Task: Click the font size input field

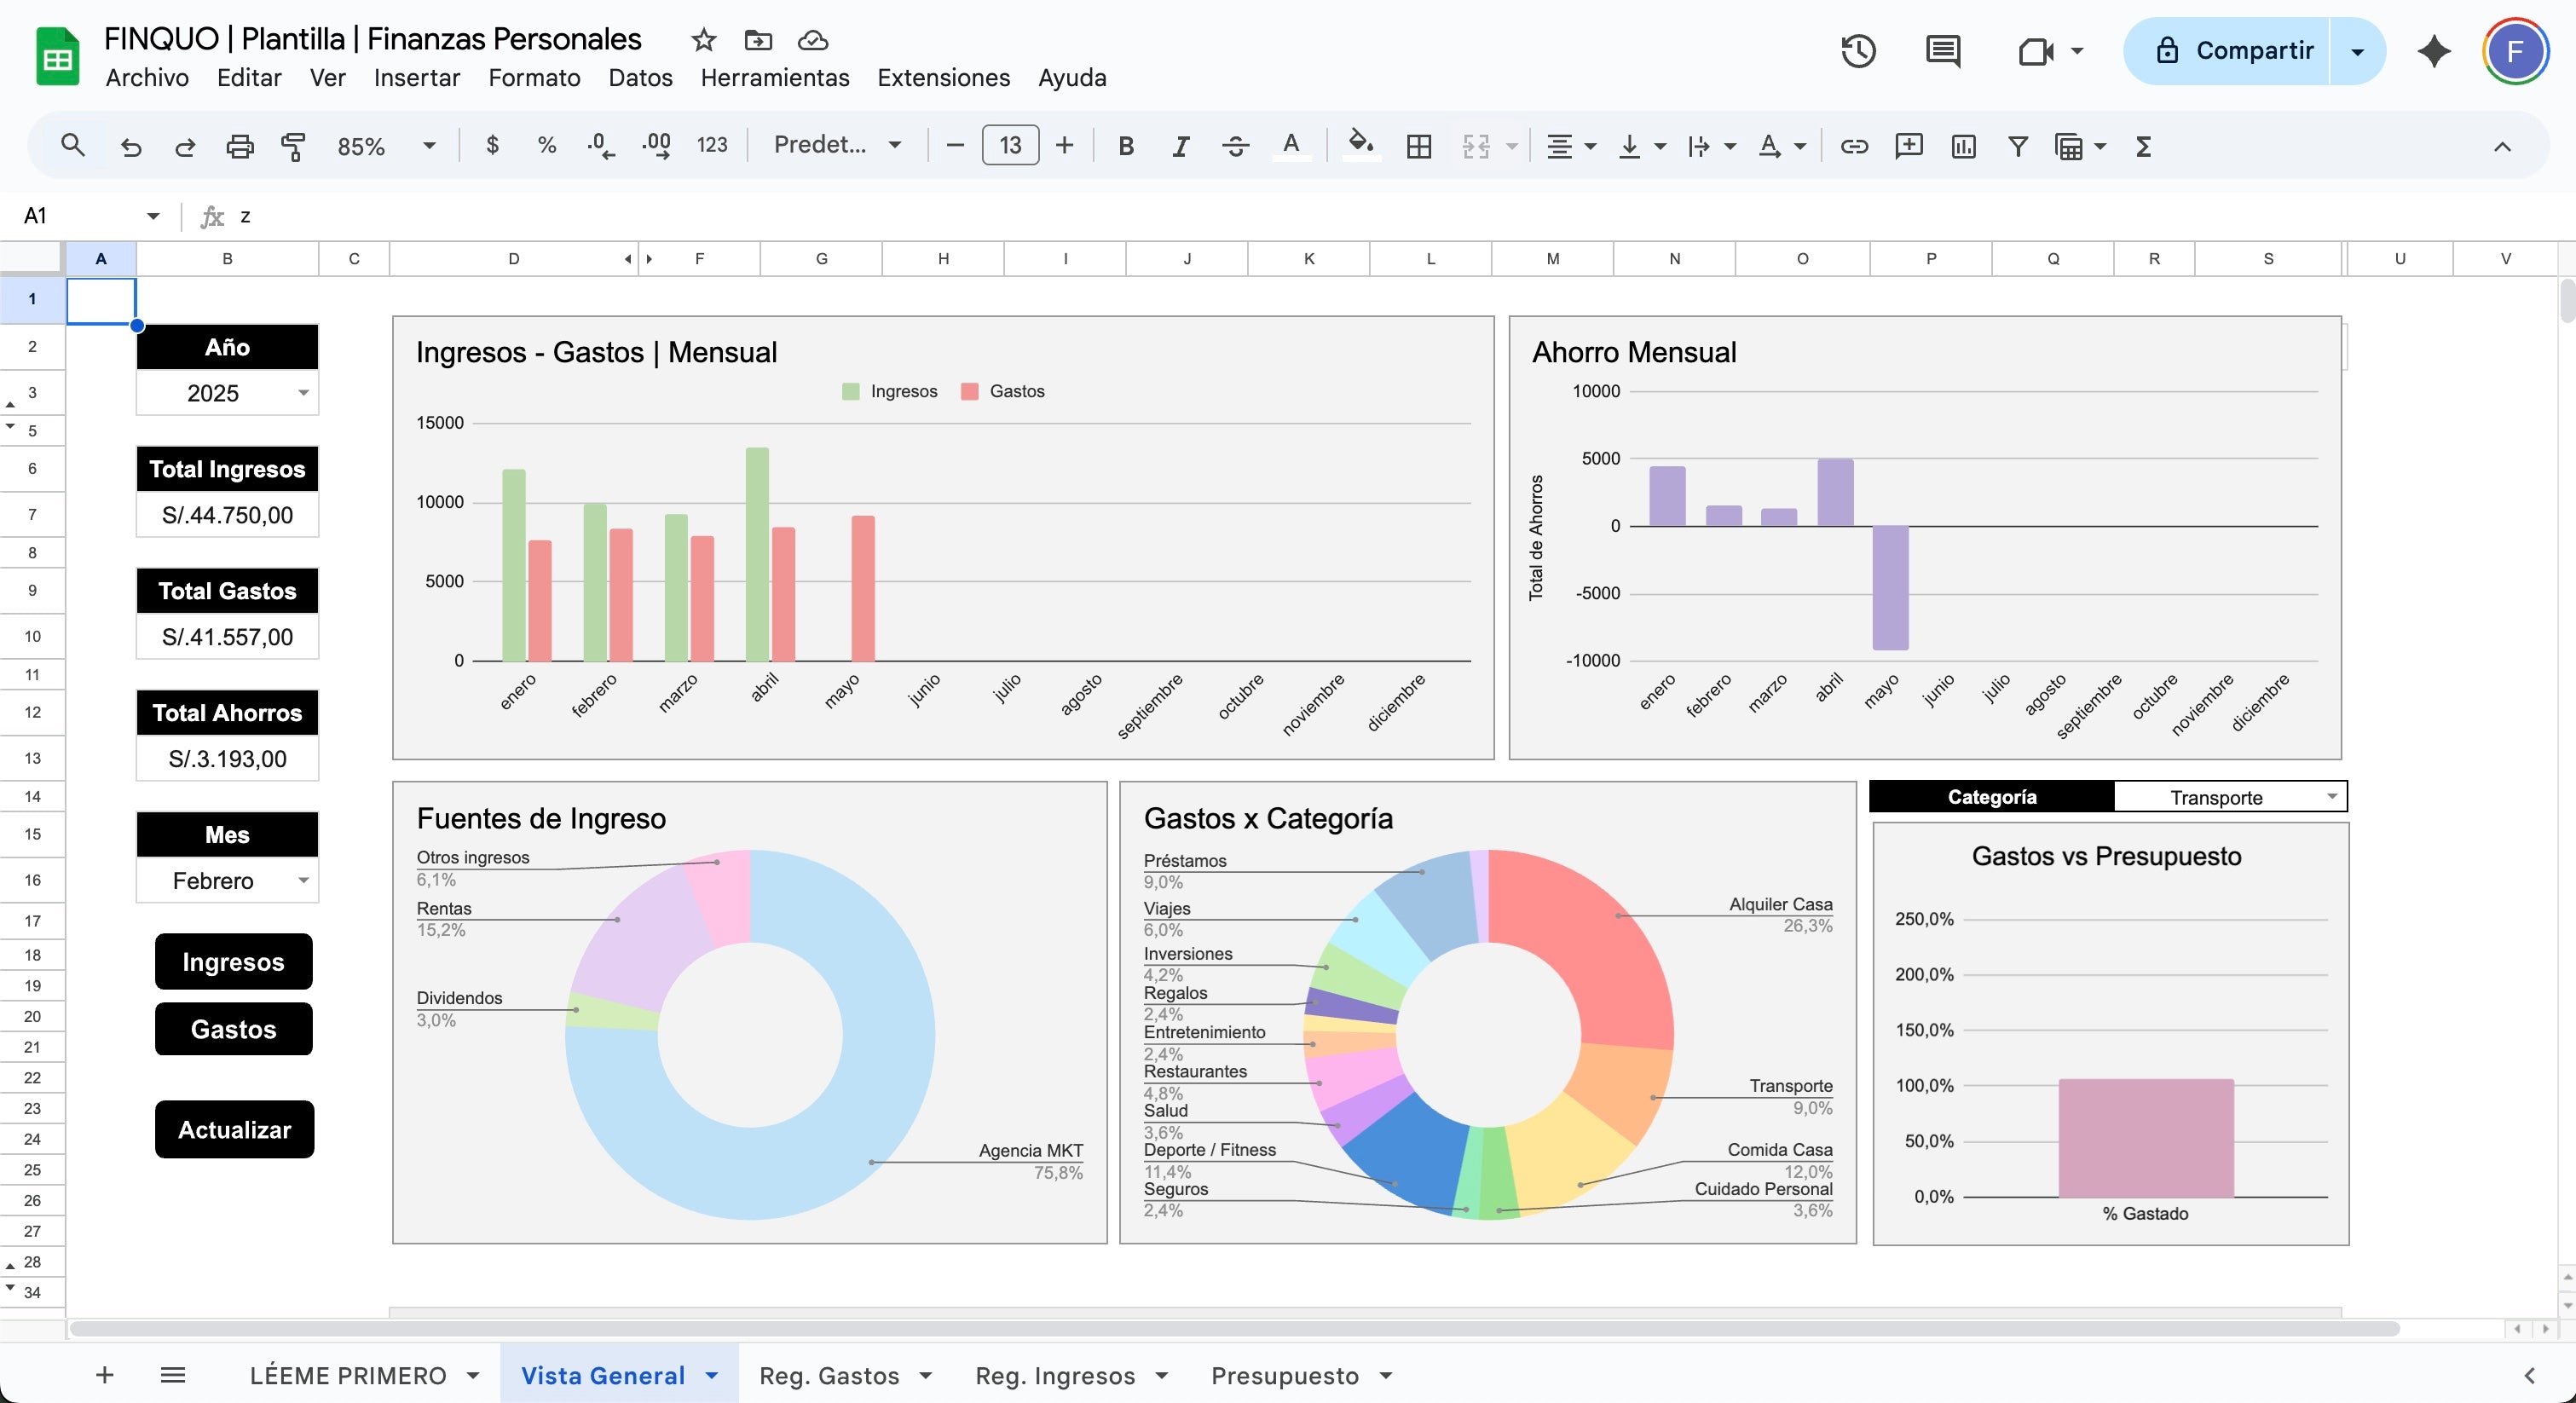Action: pyautogui.click(x=1010, y=146)
